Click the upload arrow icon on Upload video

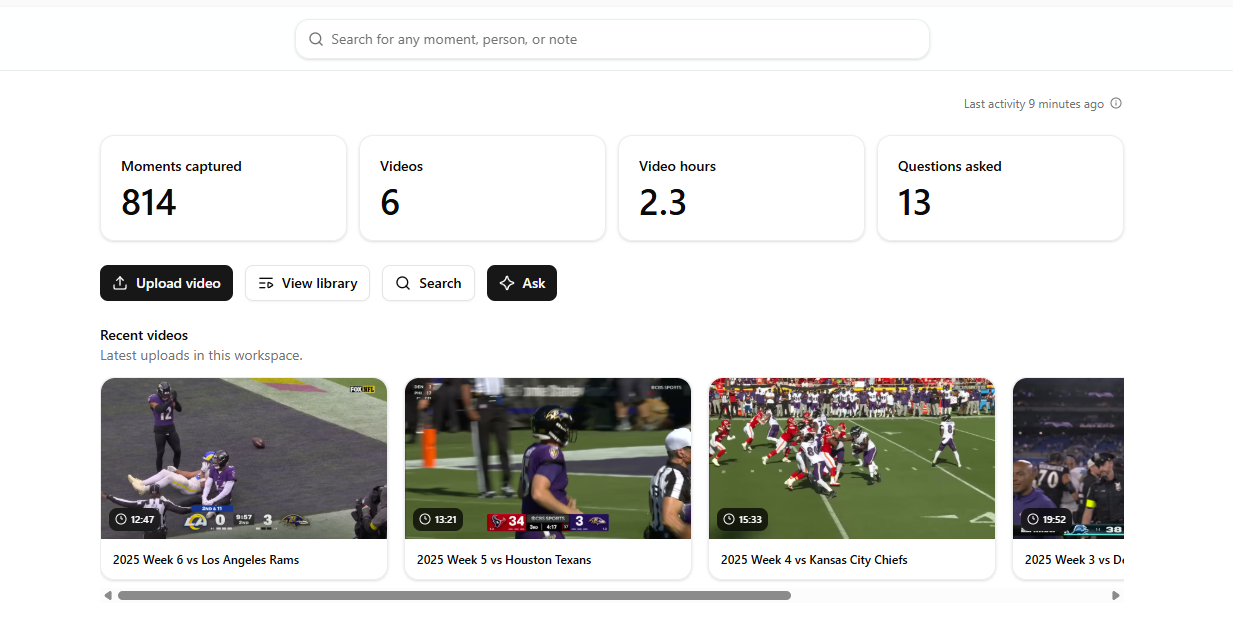click(120, 283)
